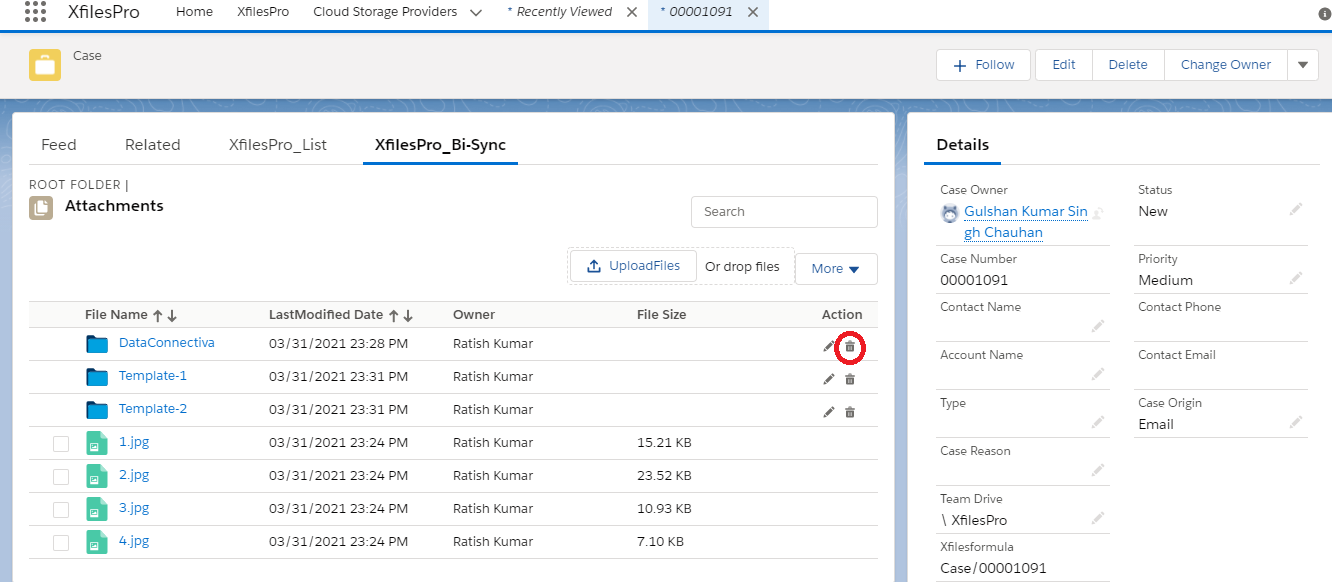Expand the Cloud Storage Providers dropdown chevron

click(x=475, y=13)
